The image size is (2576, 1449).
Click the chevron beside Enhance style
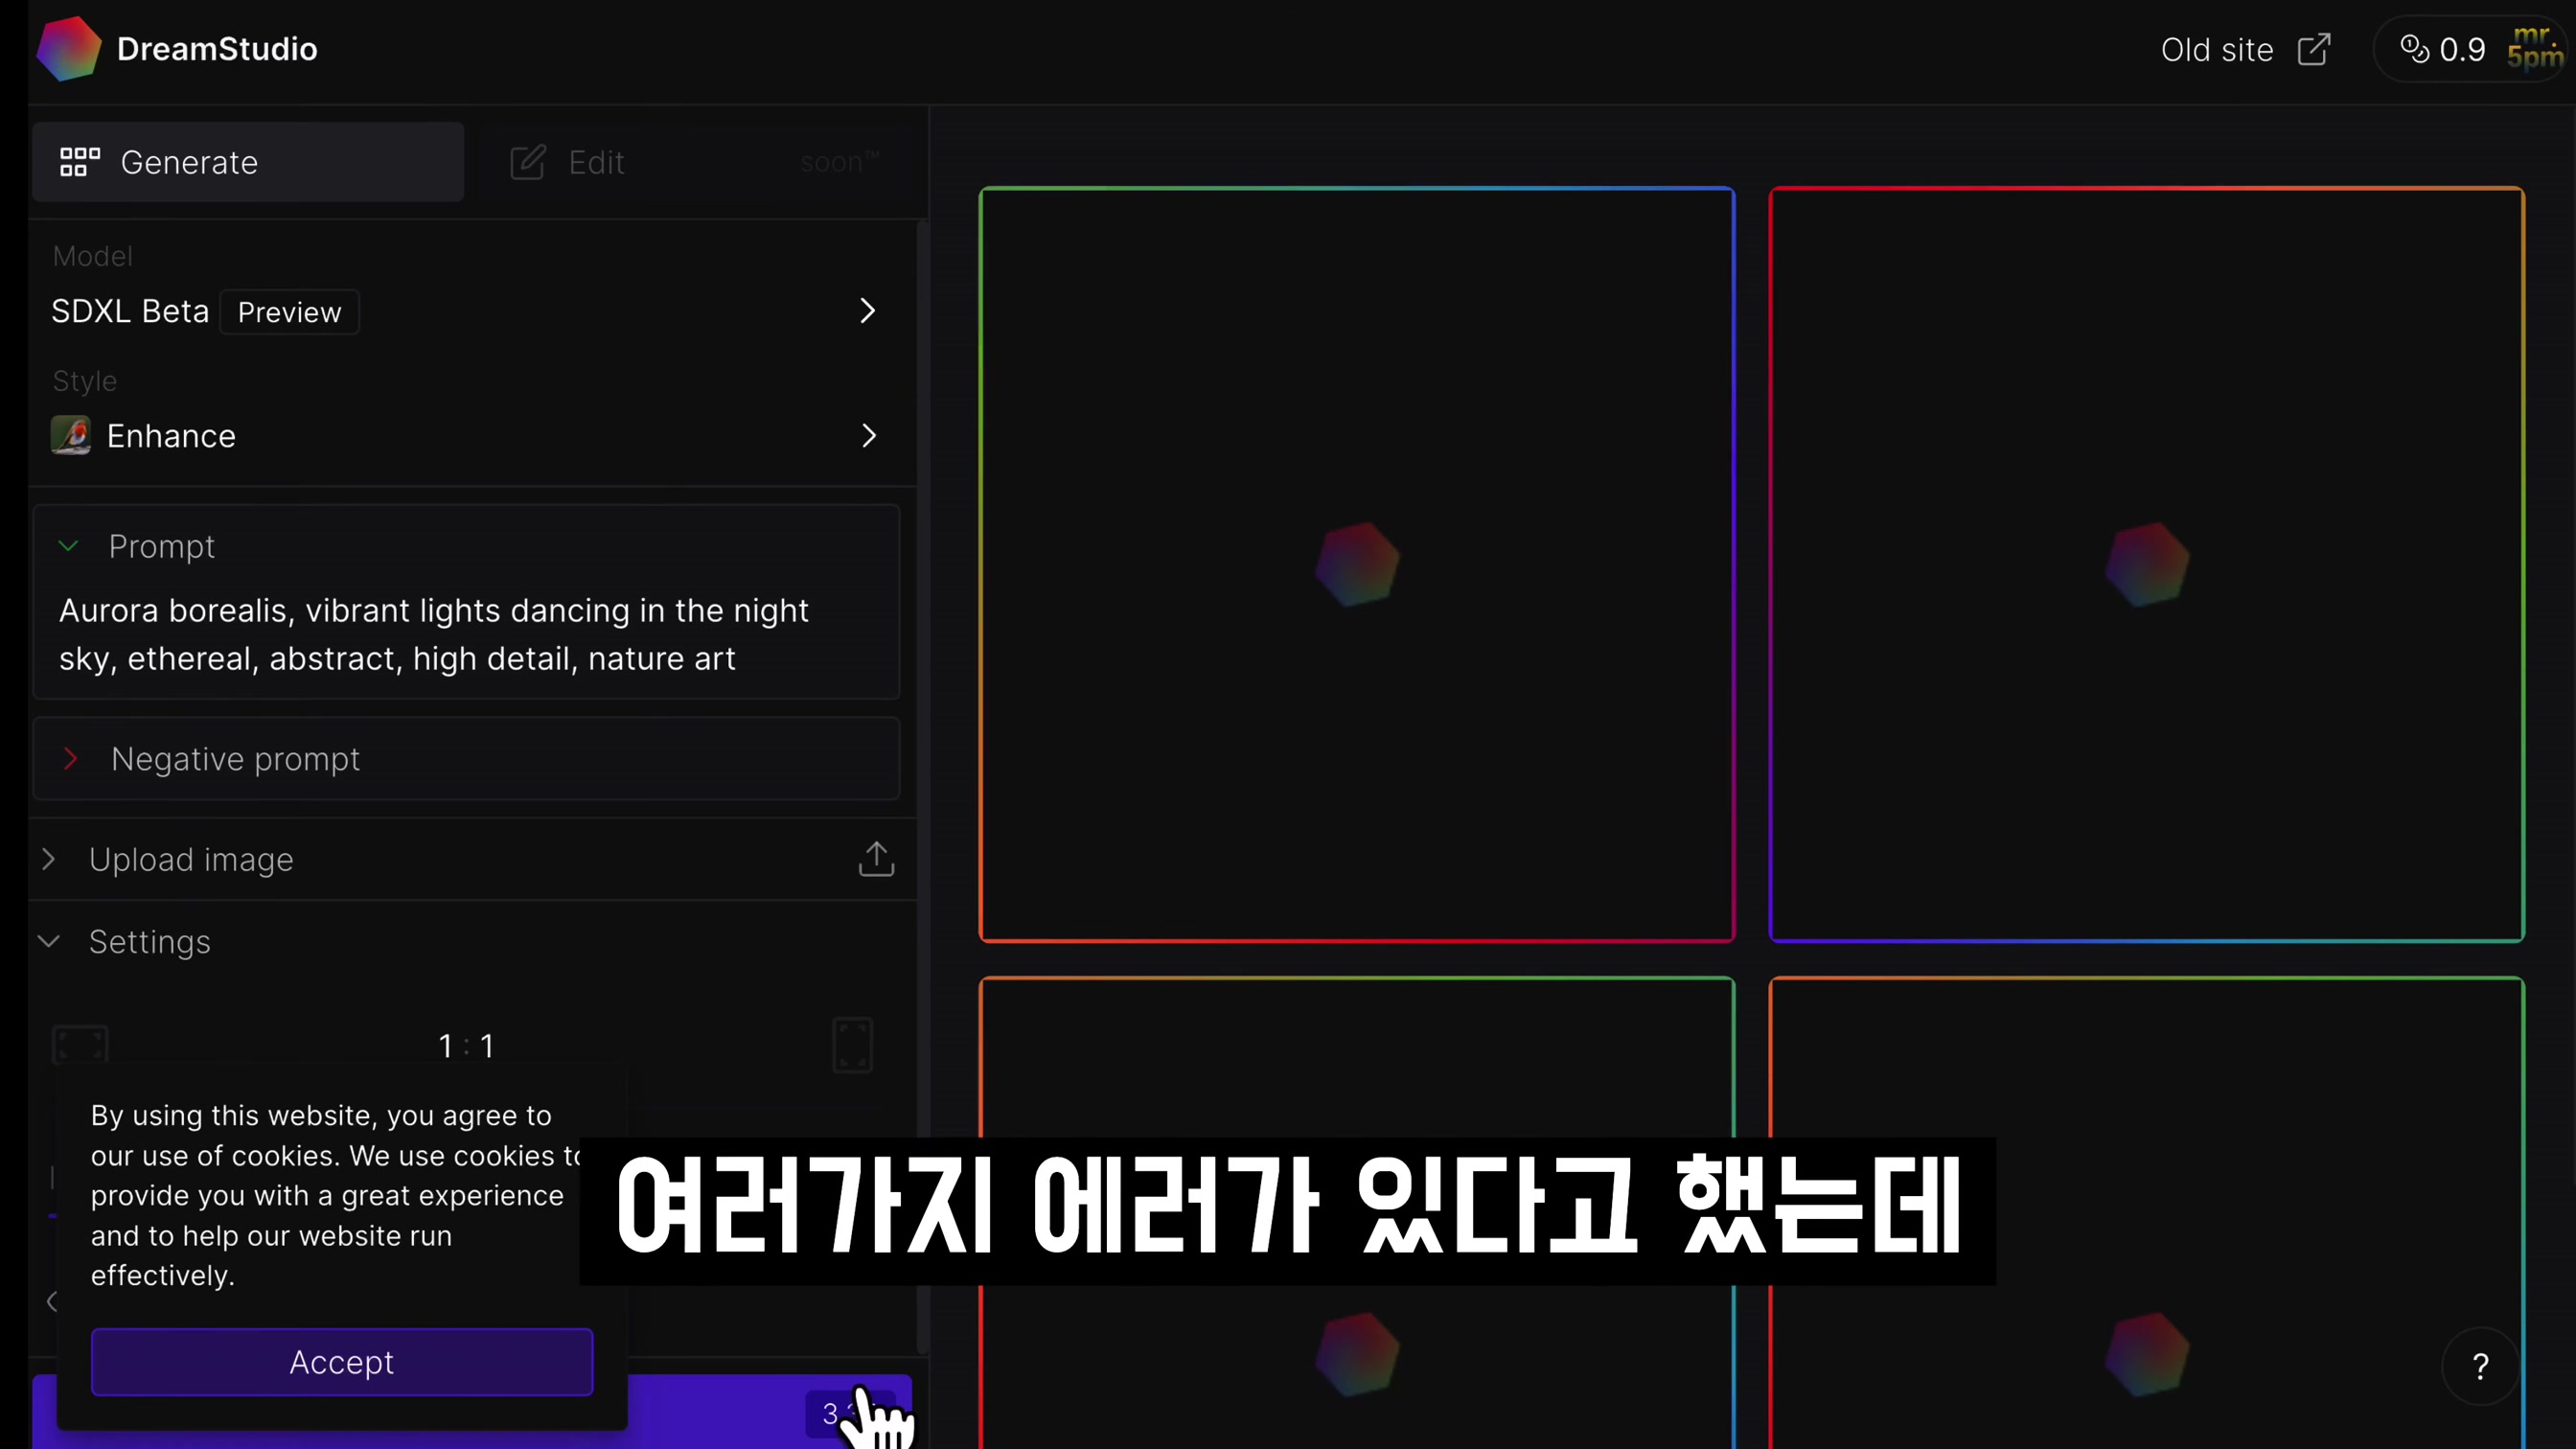tap(868, 436)
